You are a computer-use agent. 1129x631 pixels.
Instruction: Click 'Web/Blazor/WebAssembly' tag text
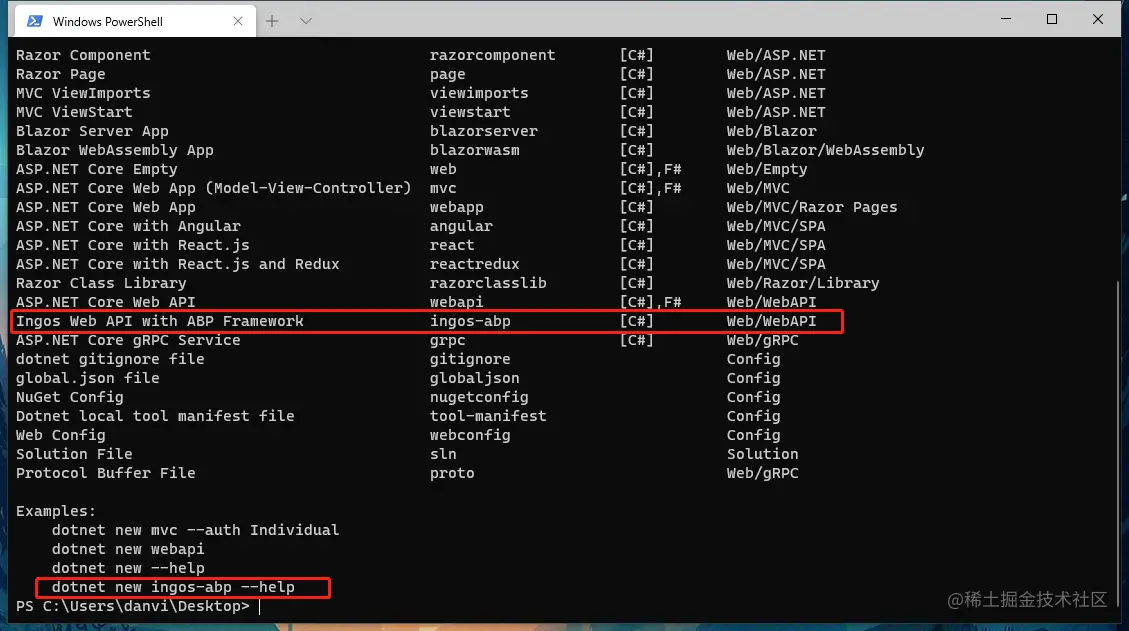[825, 150]
